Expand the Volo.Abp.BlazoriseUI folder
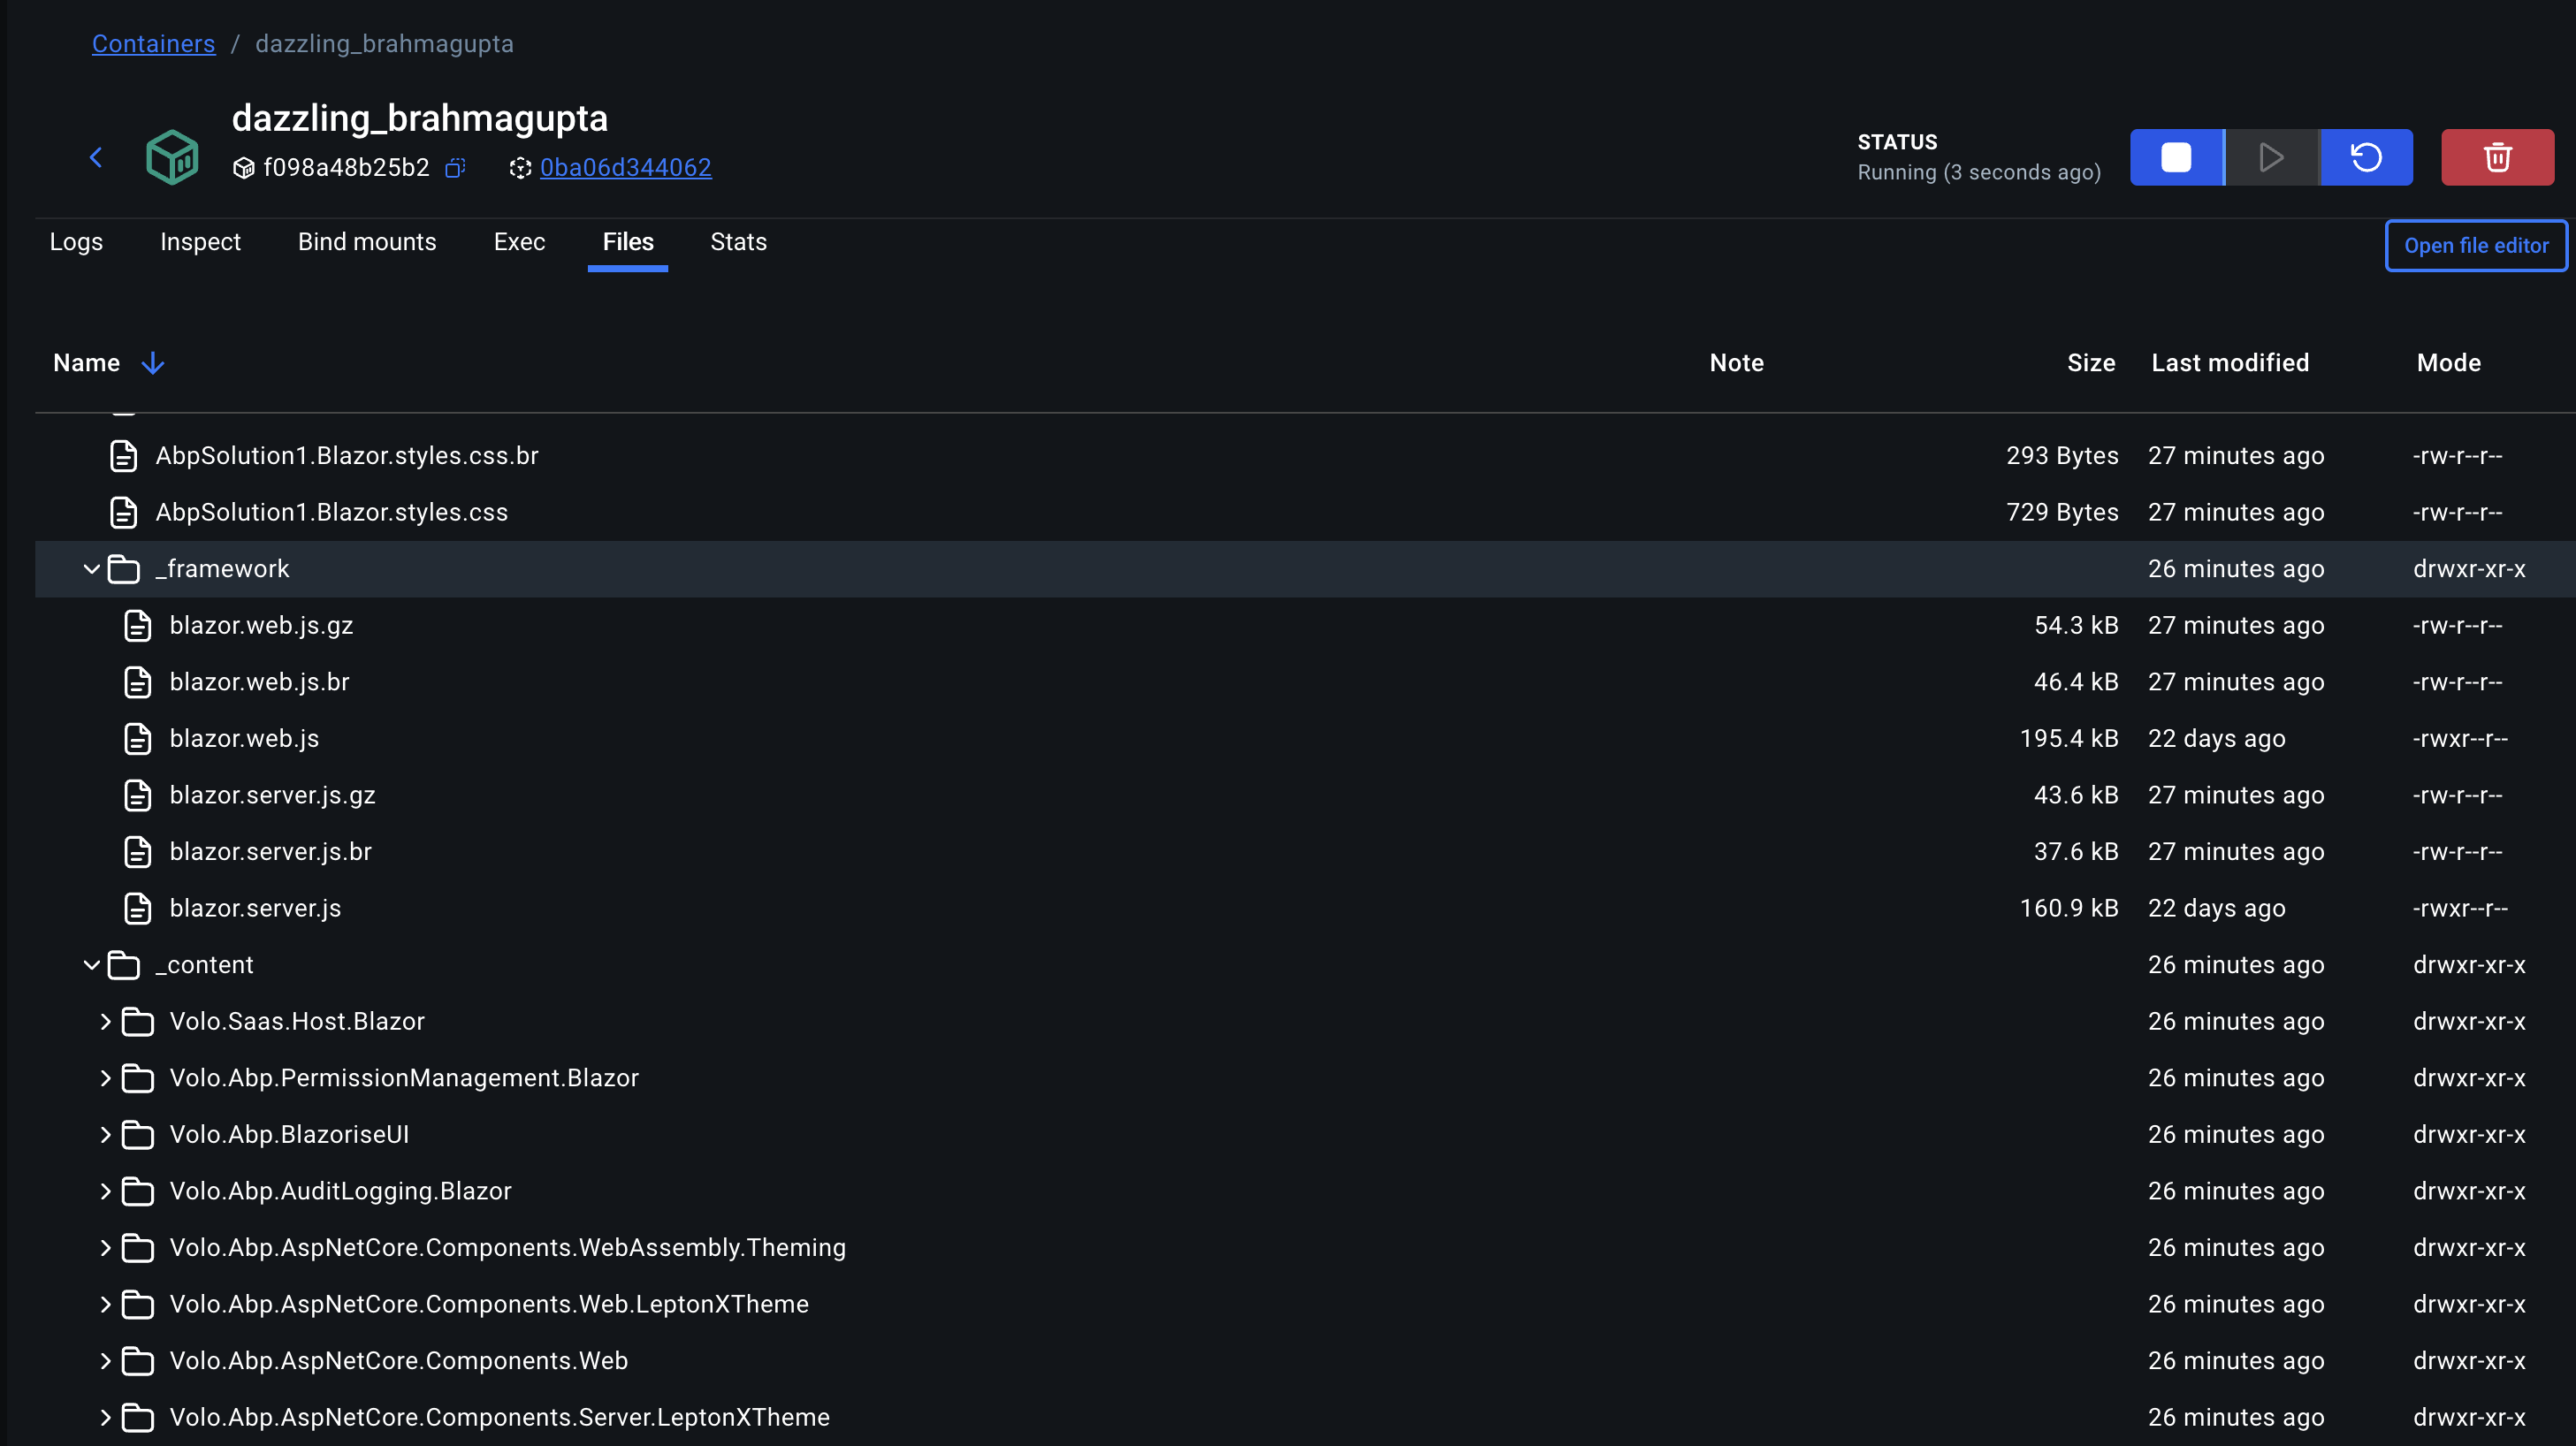This screenshot has height=1446, width=2576. [105, 1135]
